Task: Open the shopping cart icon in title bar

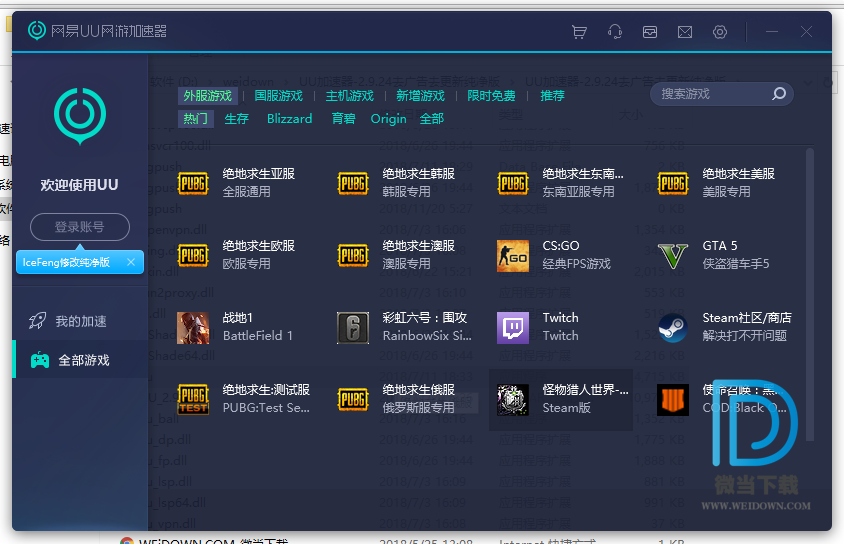Action: pos(579,32)
